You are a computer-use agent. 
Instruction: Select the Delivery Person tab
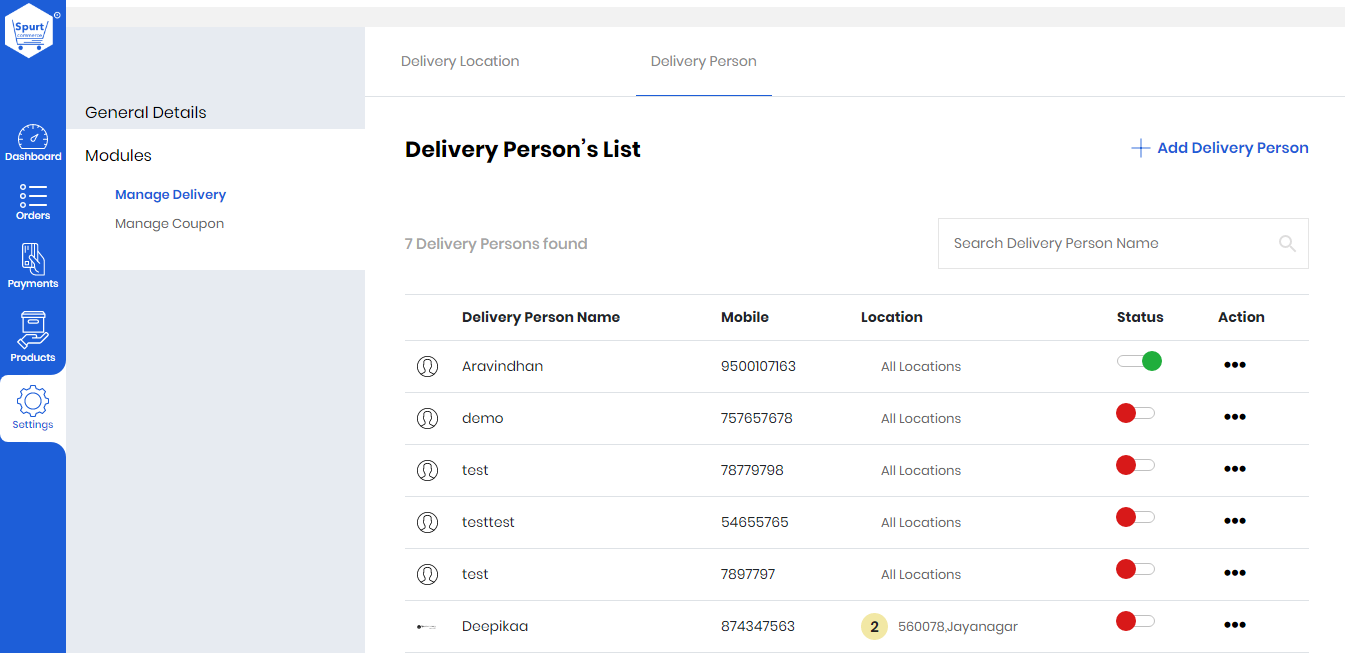(x=703, y=61)
